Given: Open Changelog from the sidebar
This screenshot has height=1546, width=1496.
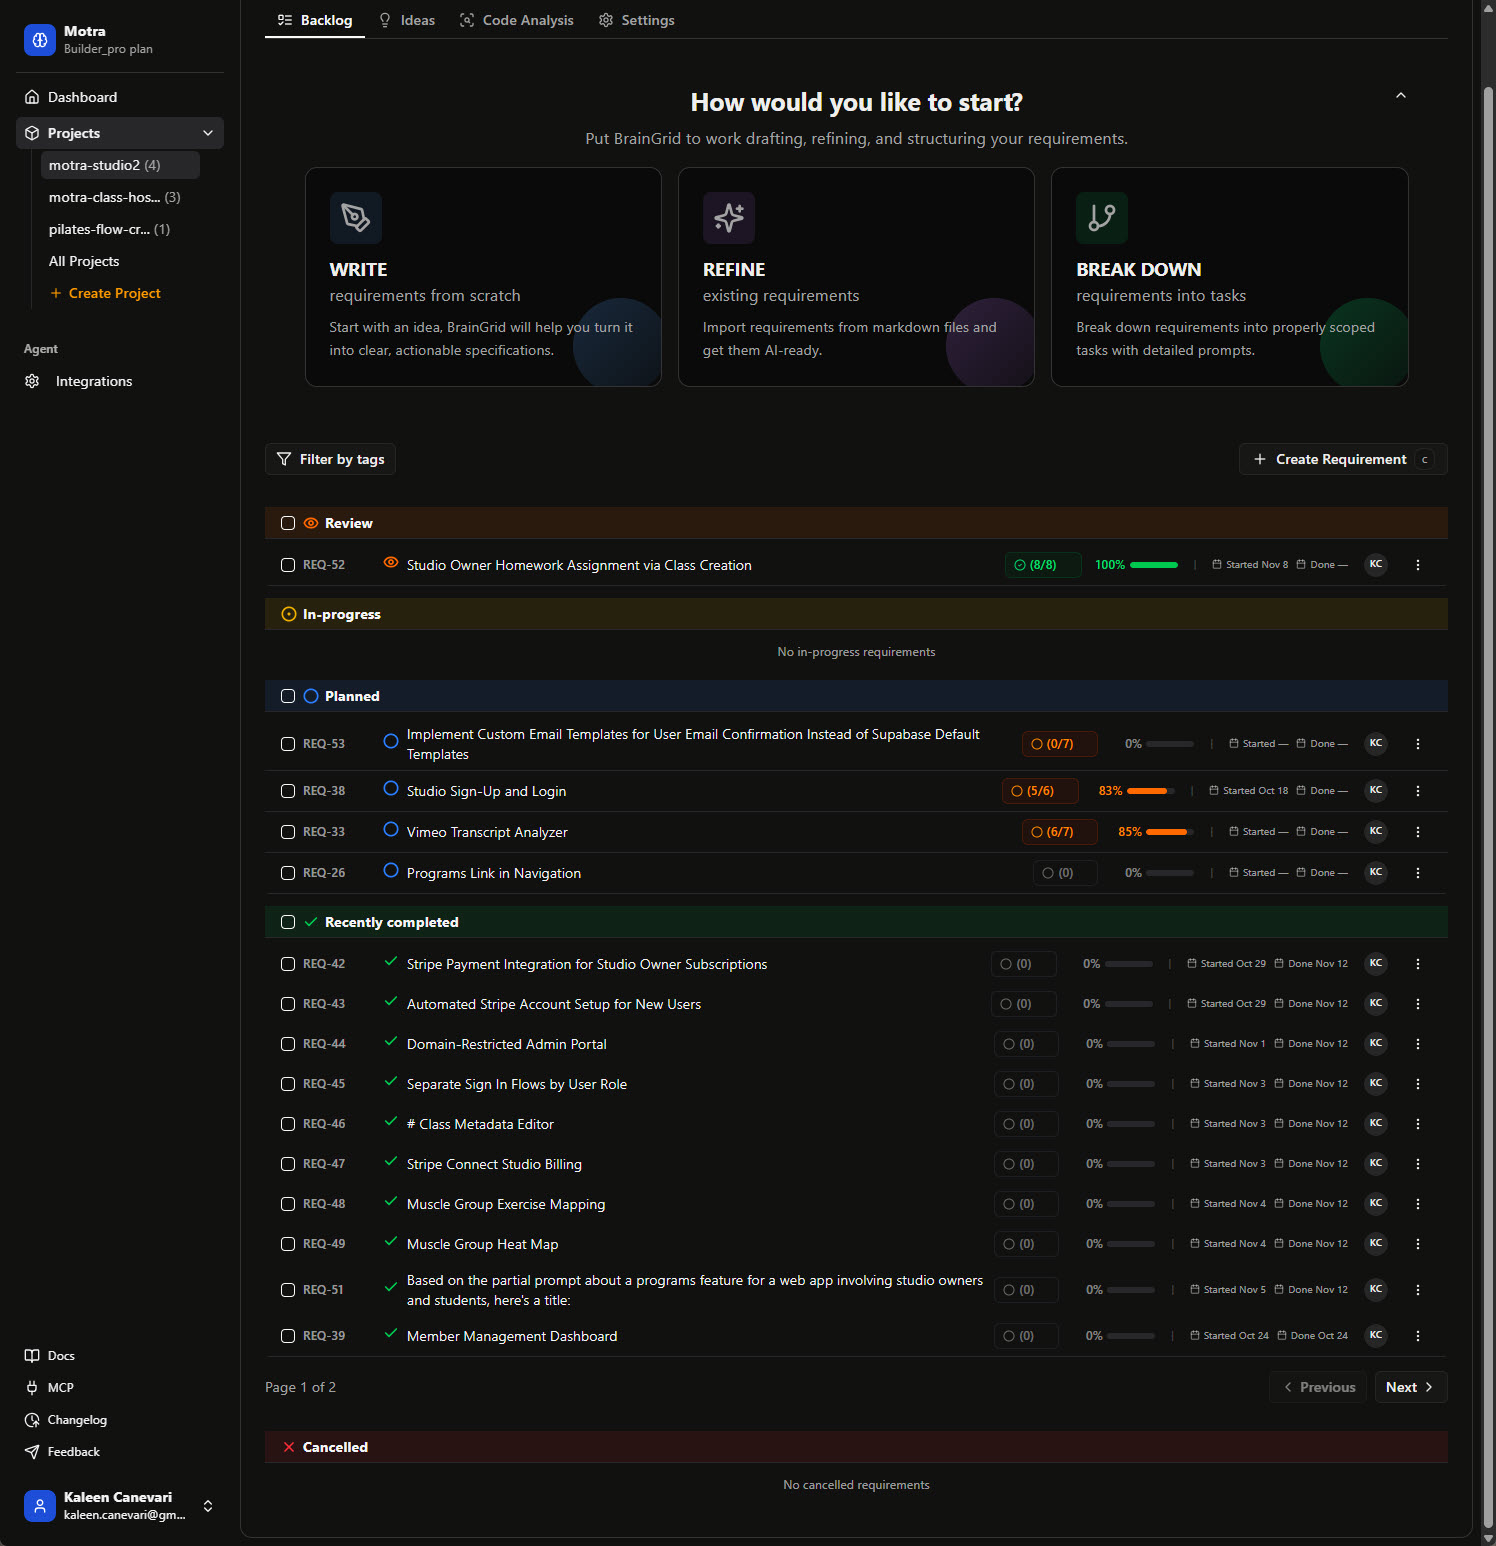Looking at the screenshot, I should (76, 1420).
